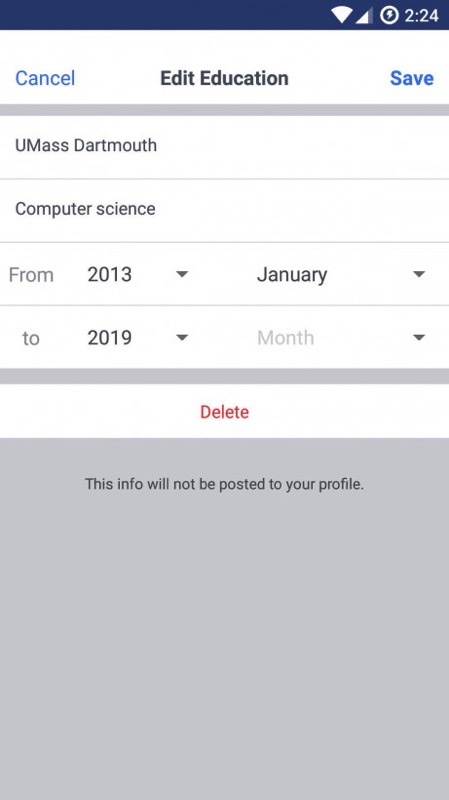Viewport: 449px width, 800px height.
Task: Tap the Wi-Fi signal status icon
Action: [x=341, y=15]
